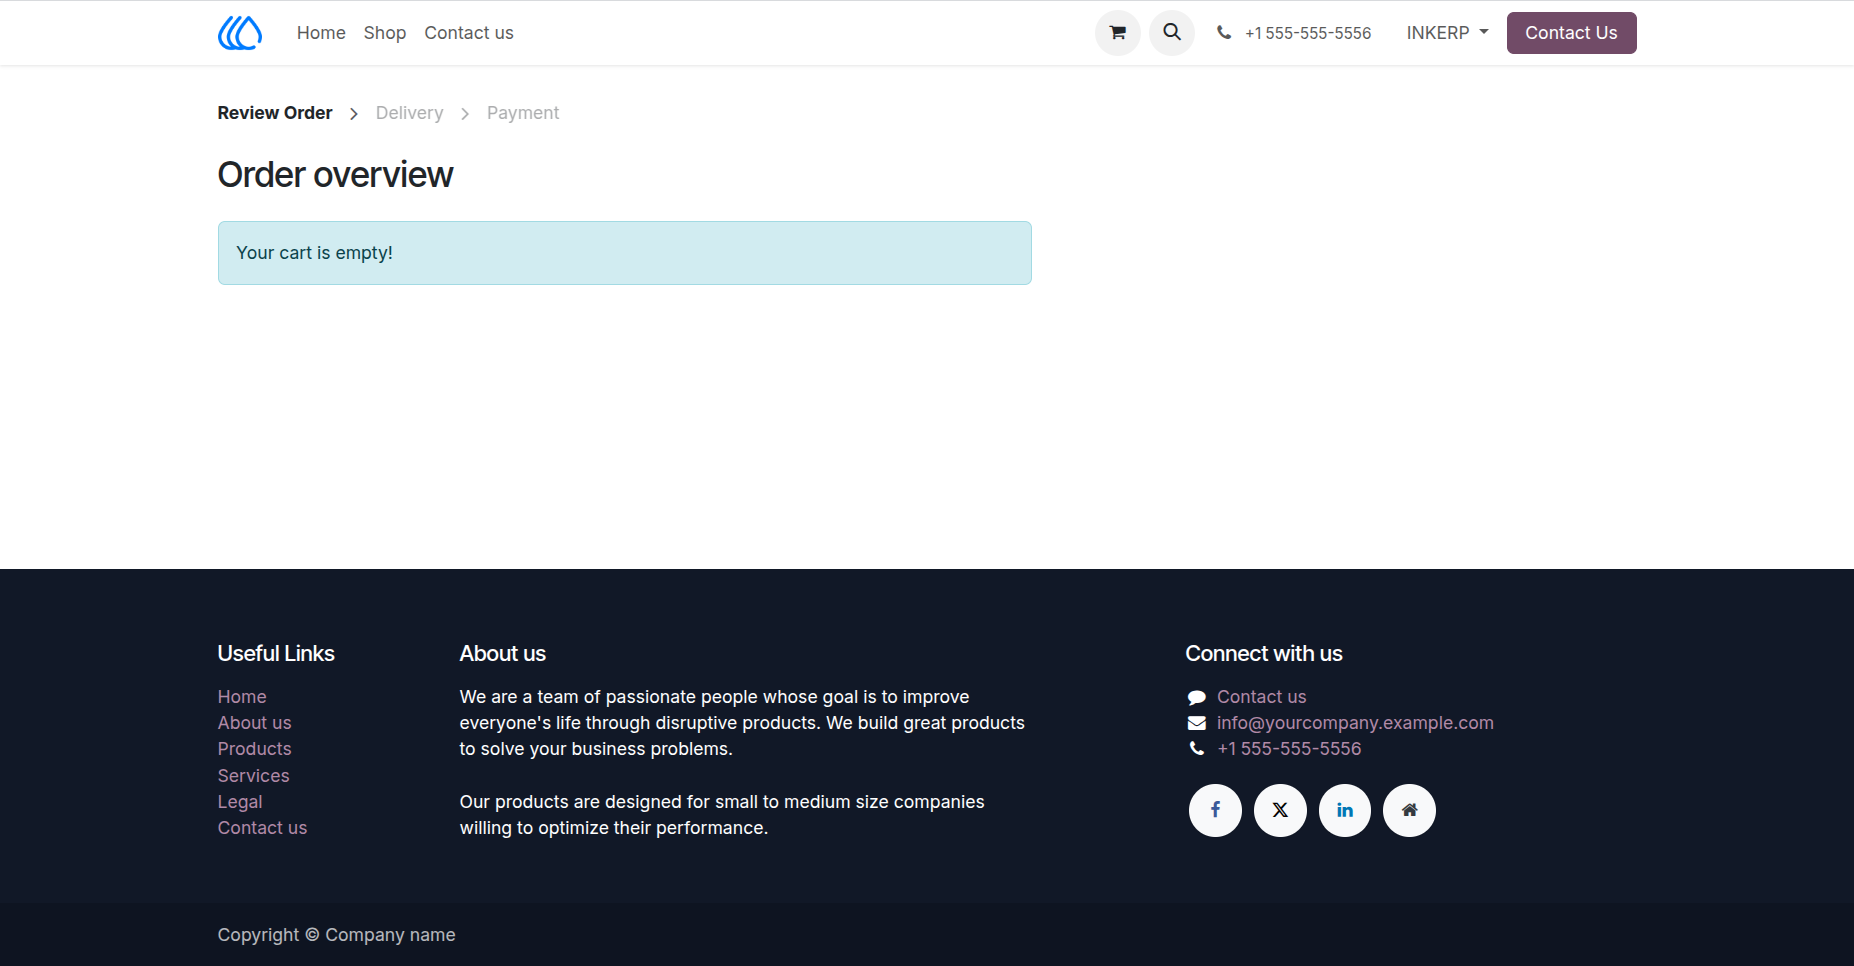Open the search magnifier icon
This screenshot has height=966, width=1854.
(1172, 33)
